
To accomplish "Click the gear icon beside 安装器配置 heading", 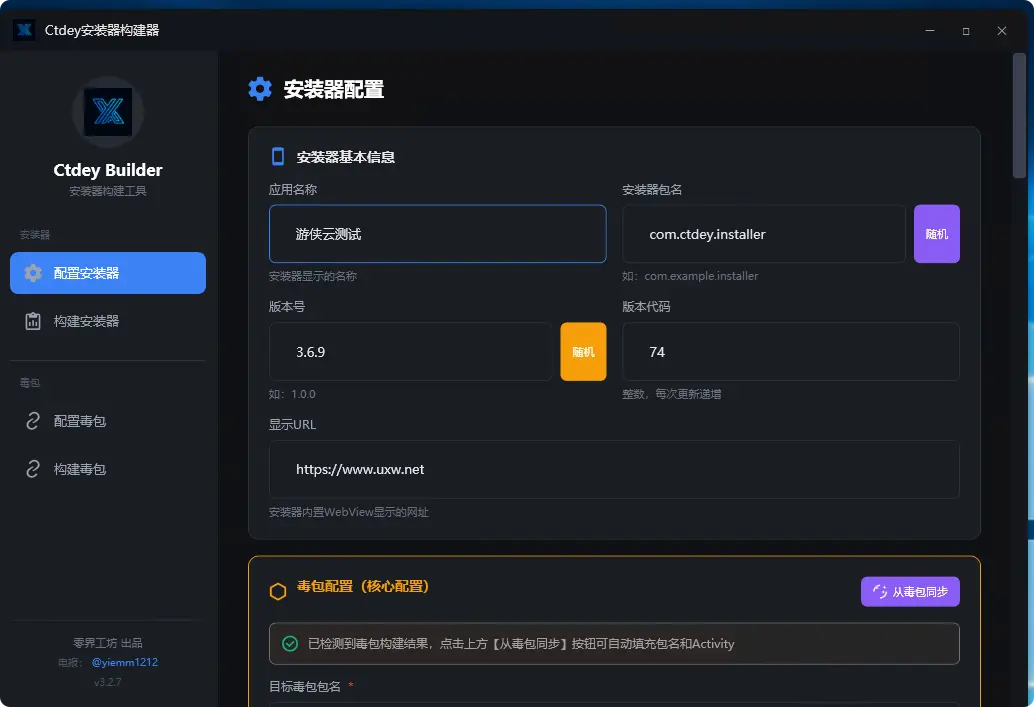I will [259, 88].
